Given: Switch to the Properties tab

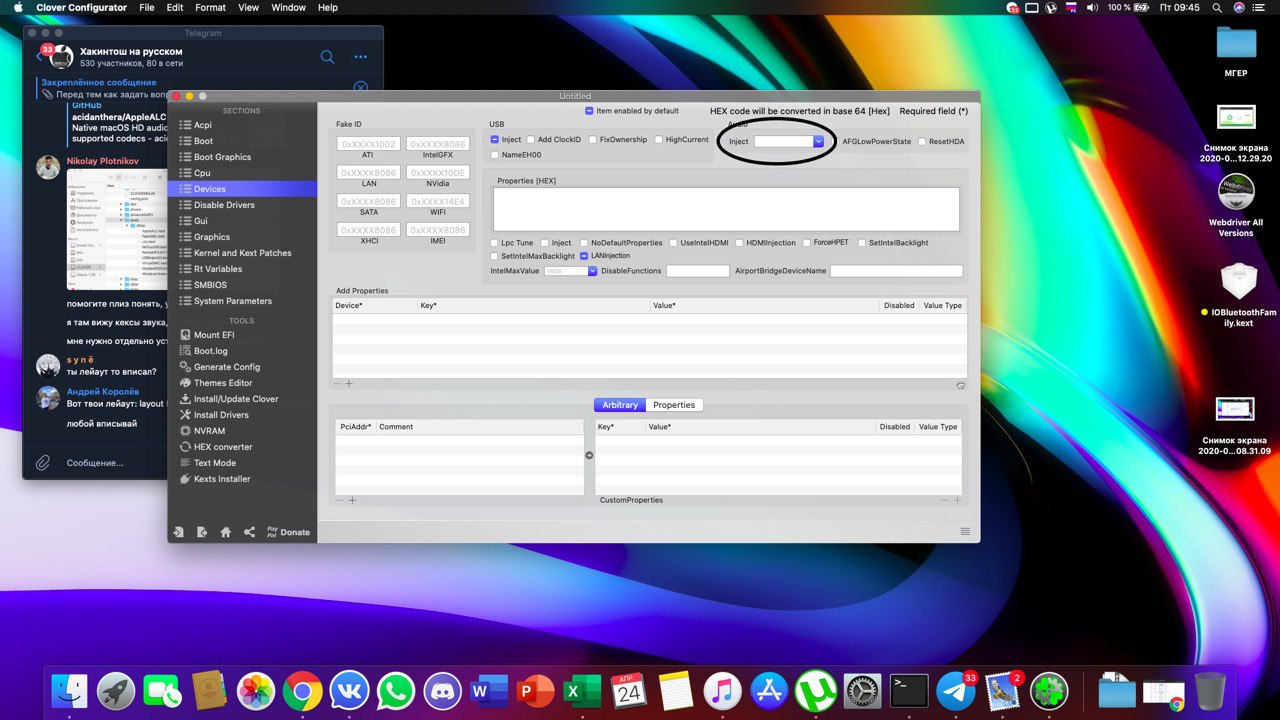Looking at the screenshot, I should (x=673, y=405).
